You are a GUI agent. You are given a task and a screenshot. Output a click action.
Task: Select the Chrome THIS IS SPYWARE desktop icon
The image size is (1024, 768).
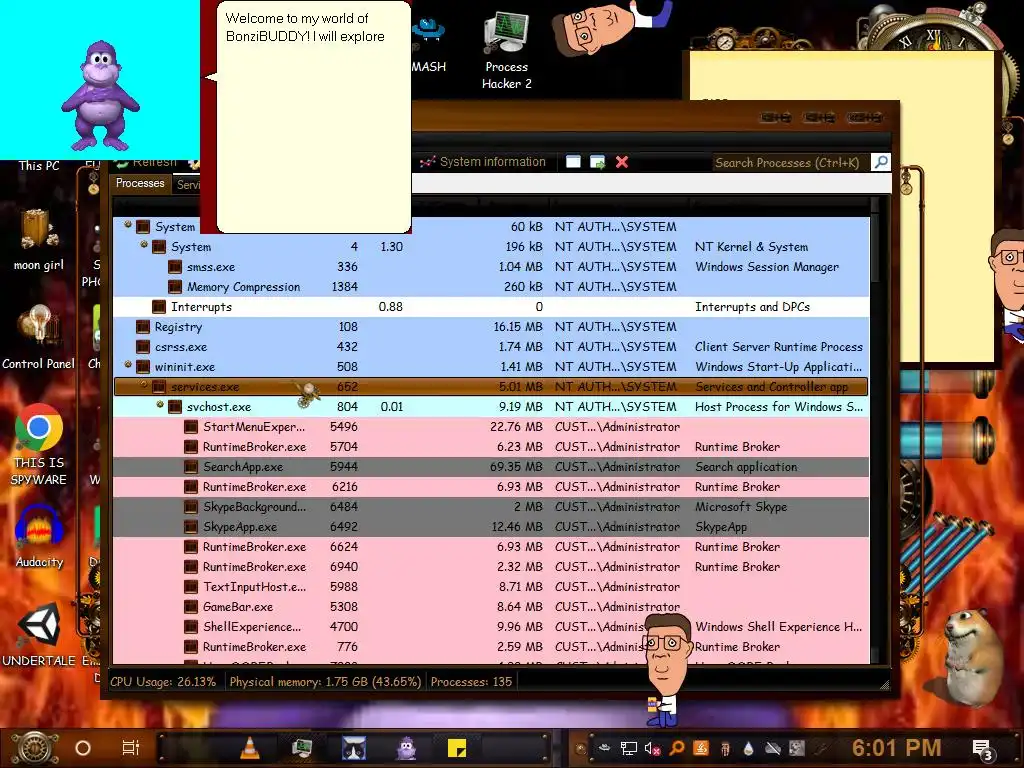pos(39,445)
